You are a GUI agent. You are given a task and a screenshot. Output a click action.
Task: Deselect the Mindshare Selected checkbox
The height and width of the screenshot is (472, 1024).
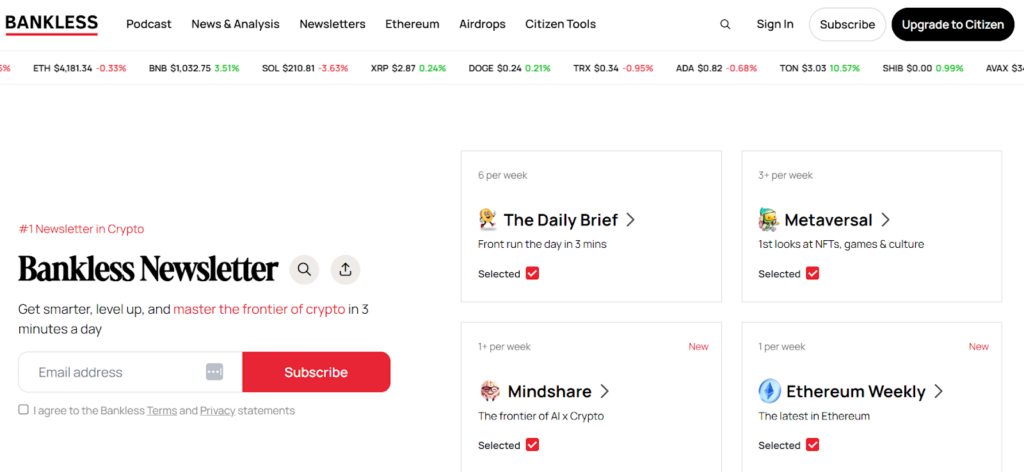(532, 445)
